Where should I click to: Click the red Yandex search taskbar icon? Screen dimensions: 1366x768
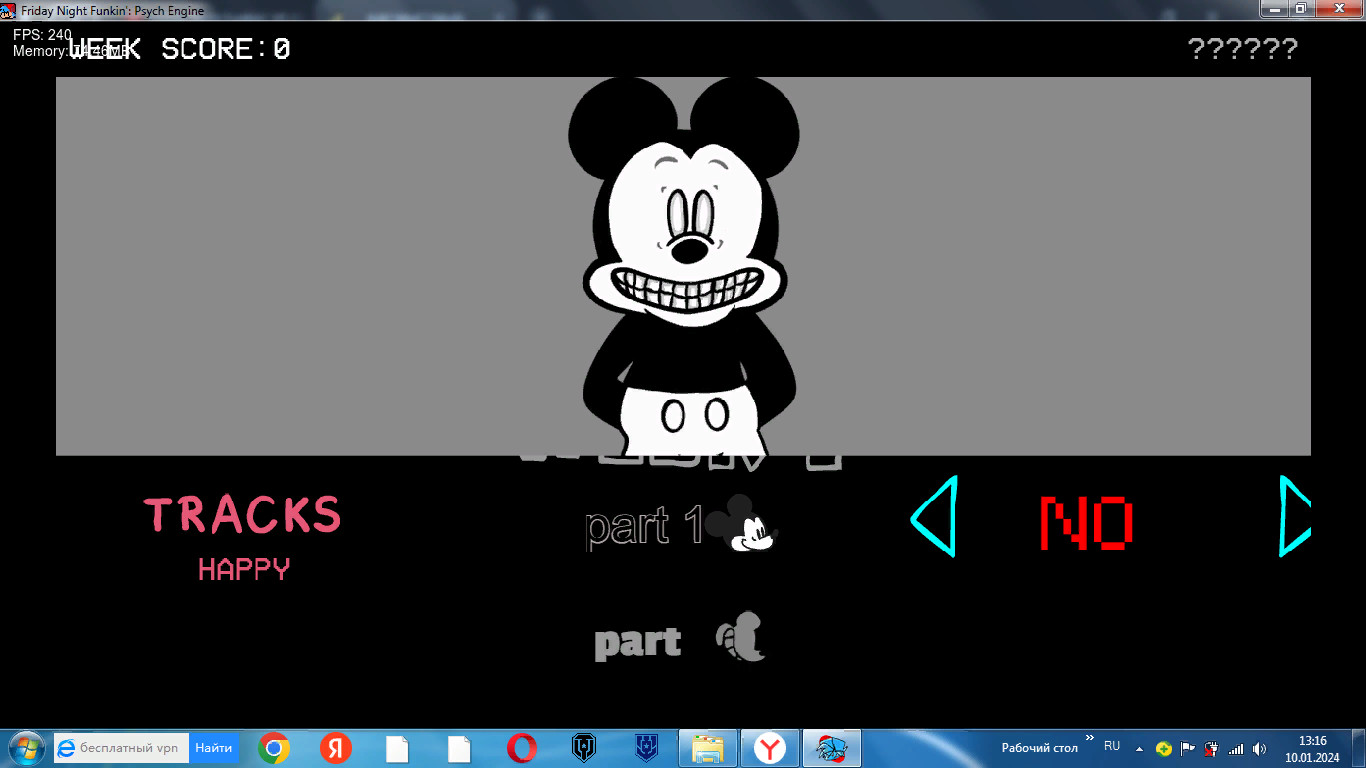tap(335, 747)
